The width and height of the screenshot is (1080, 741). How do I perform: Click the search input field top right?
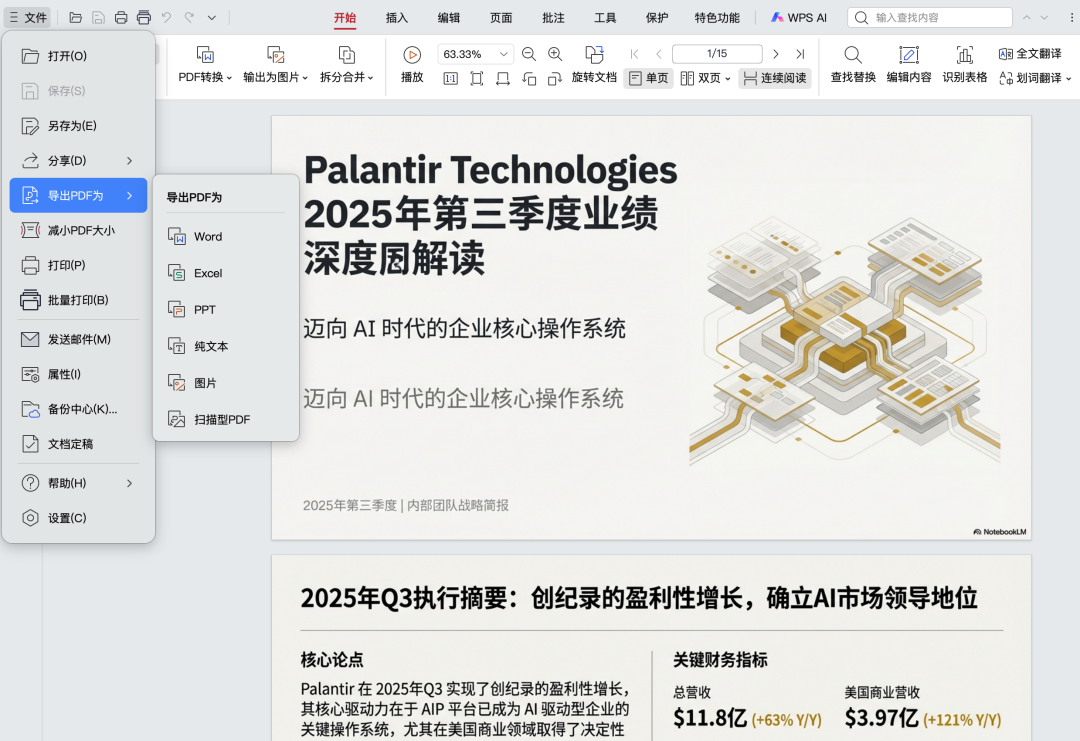pos(930,17)
